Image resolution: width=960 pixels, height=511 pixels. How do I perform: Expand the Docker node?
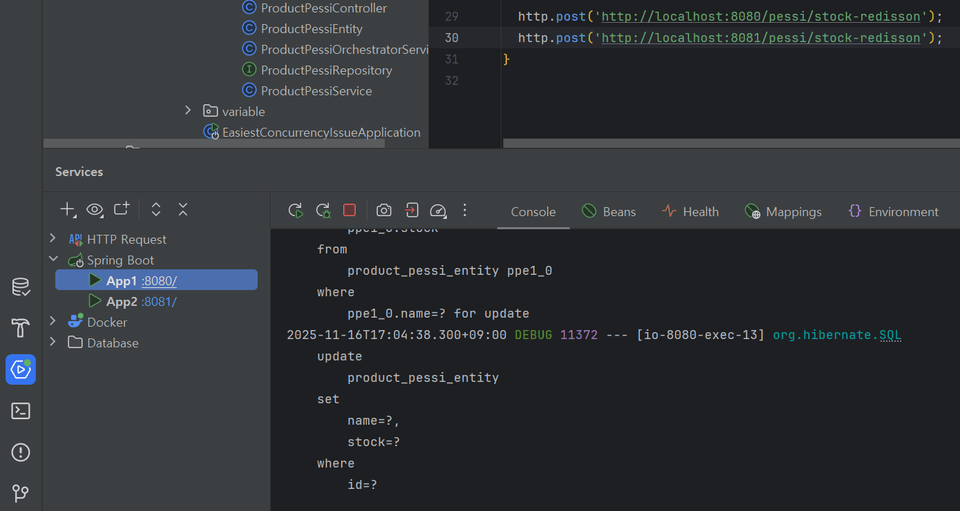53,321
